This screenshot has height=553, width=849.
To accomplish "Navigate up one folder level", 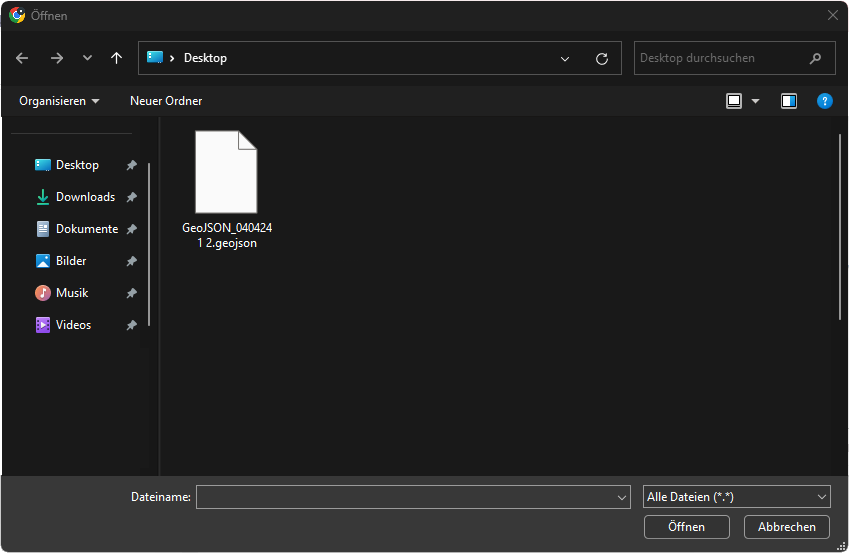I will pyautogui.click(x=116, y=58).
